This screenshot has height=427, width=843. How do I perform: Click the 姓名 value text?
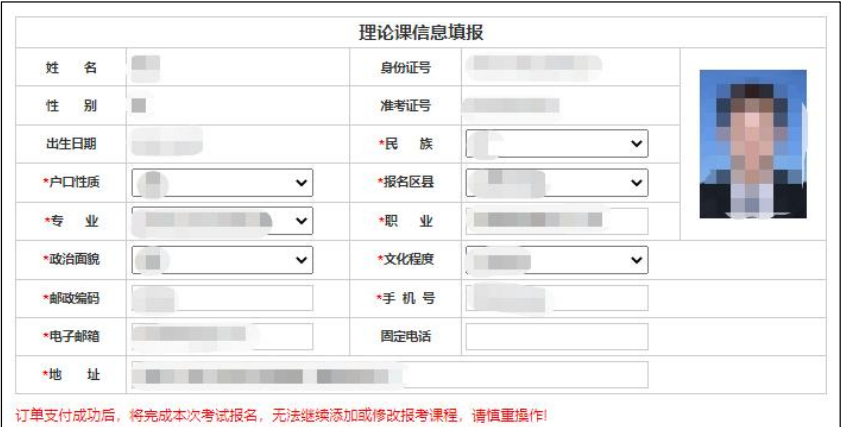click(146, 68)
